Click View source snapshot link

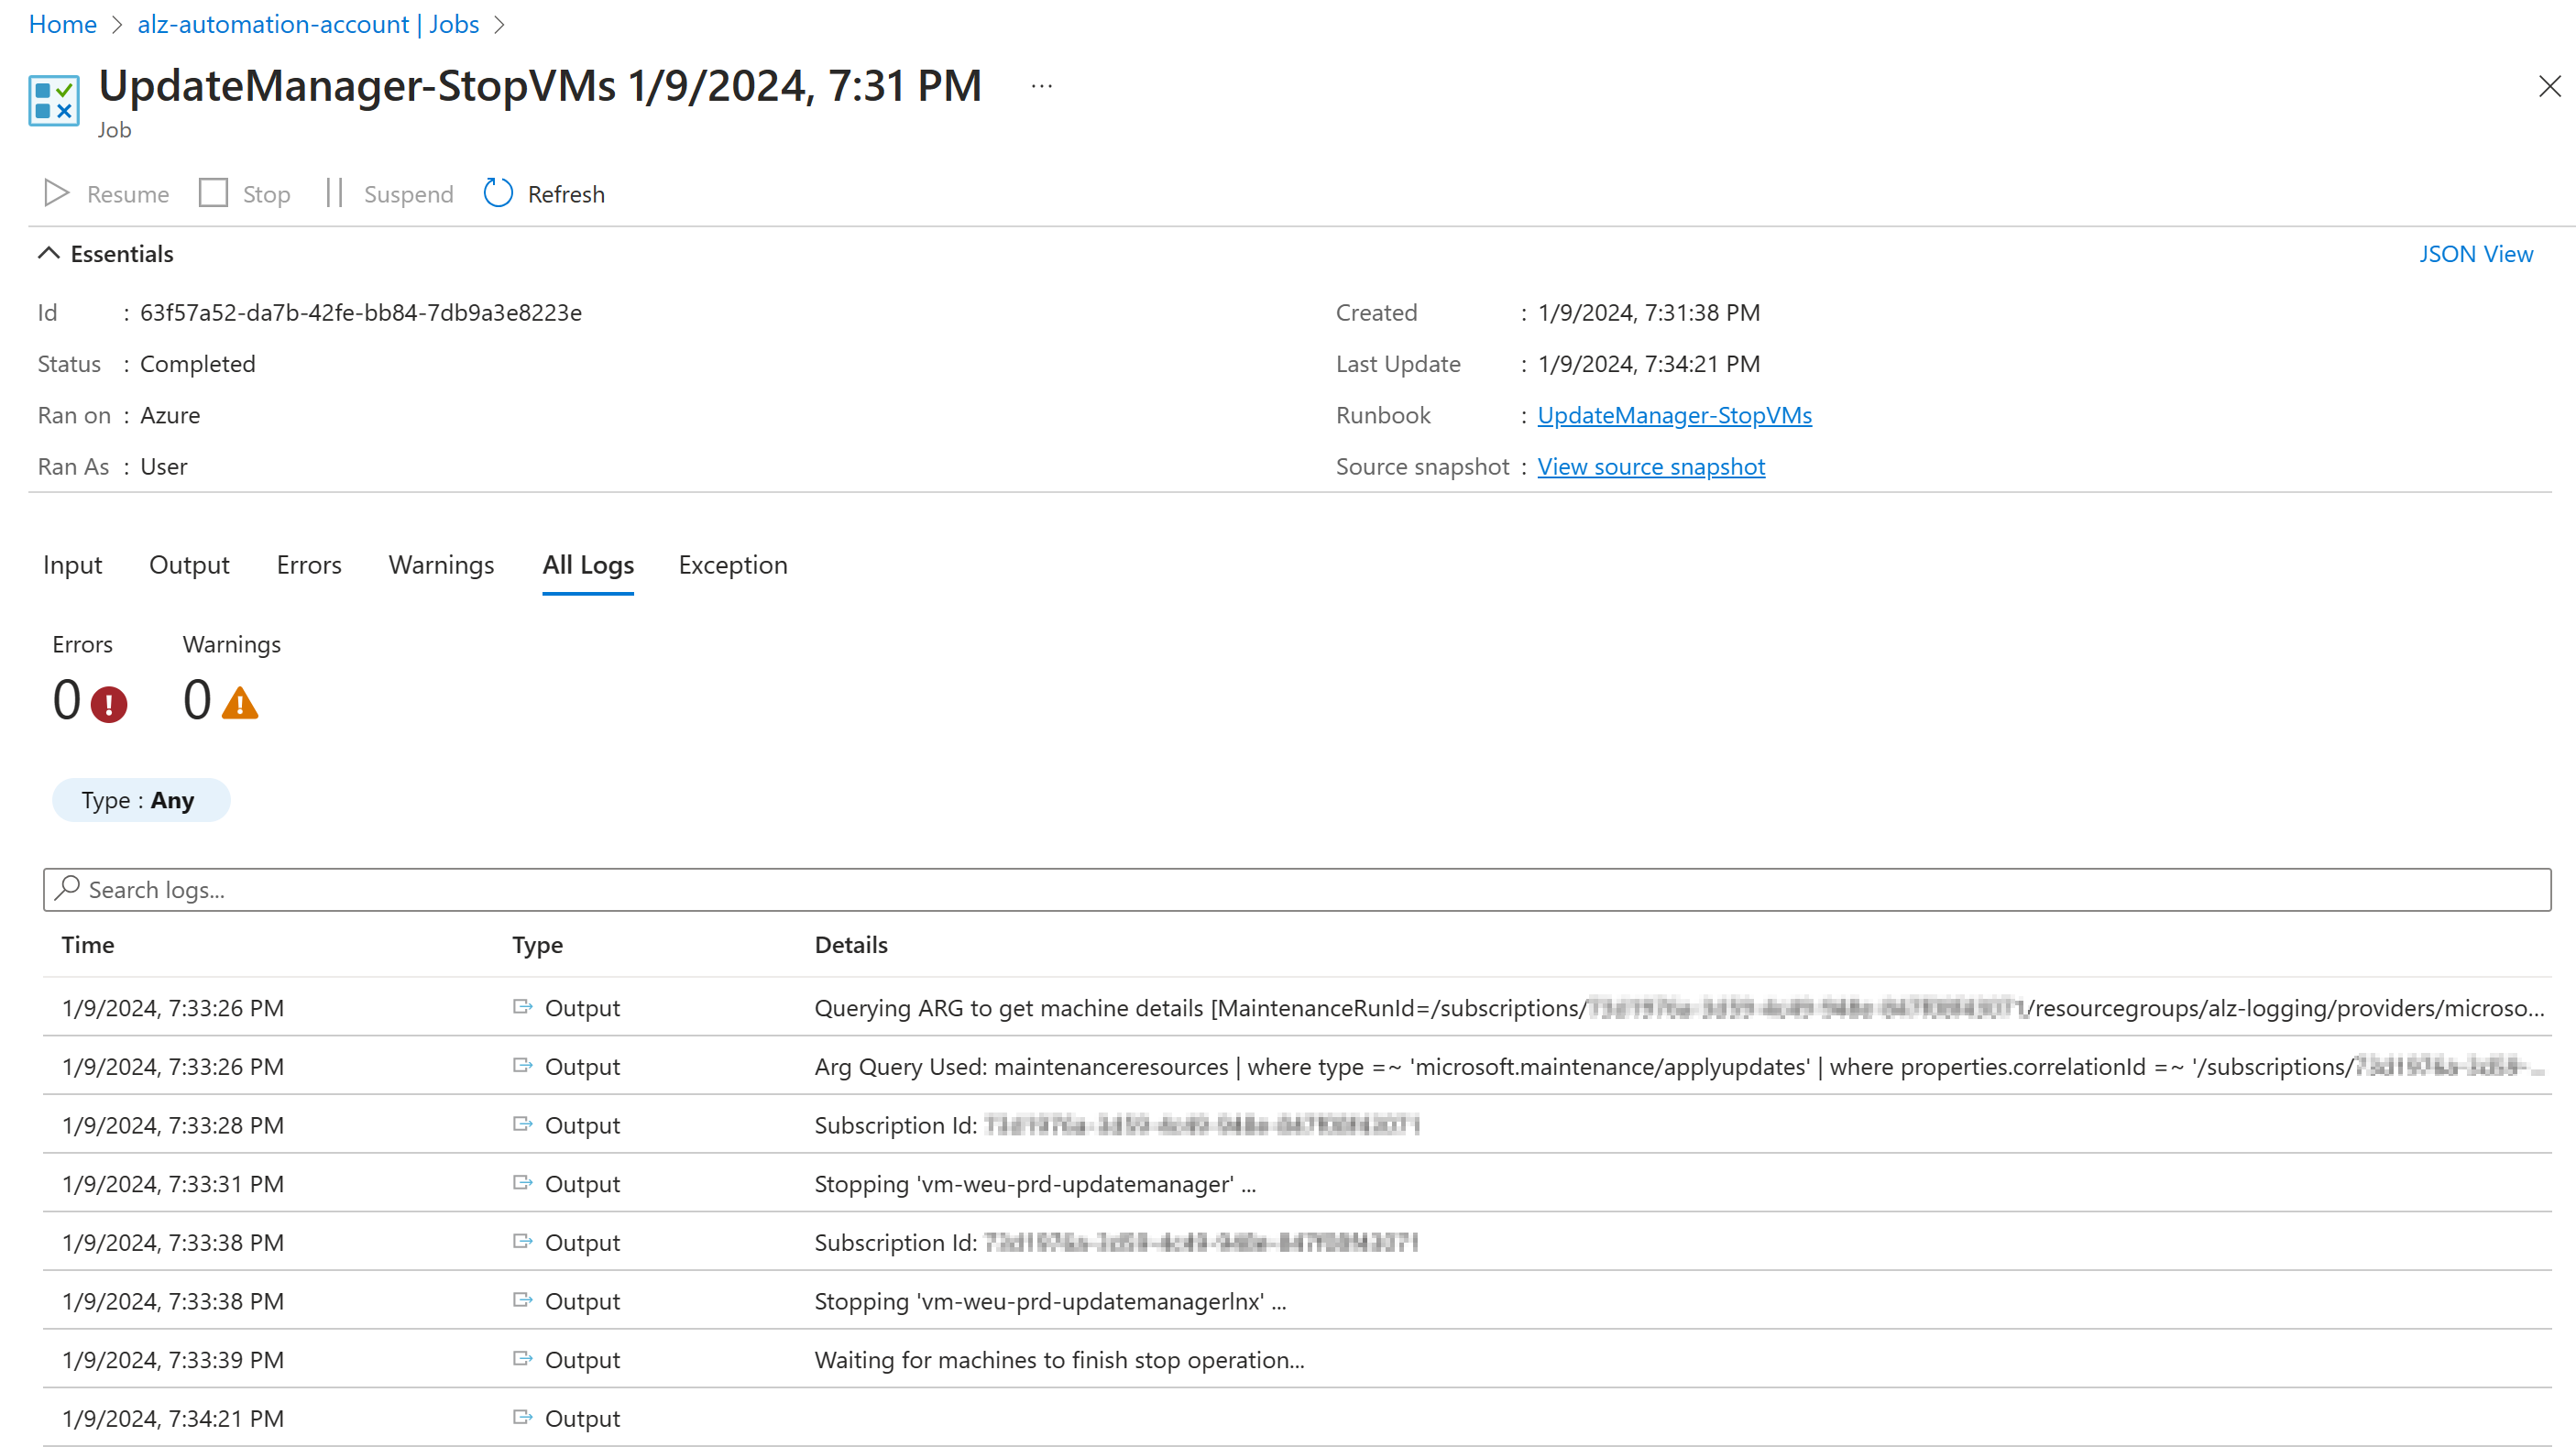[1651, 466]
